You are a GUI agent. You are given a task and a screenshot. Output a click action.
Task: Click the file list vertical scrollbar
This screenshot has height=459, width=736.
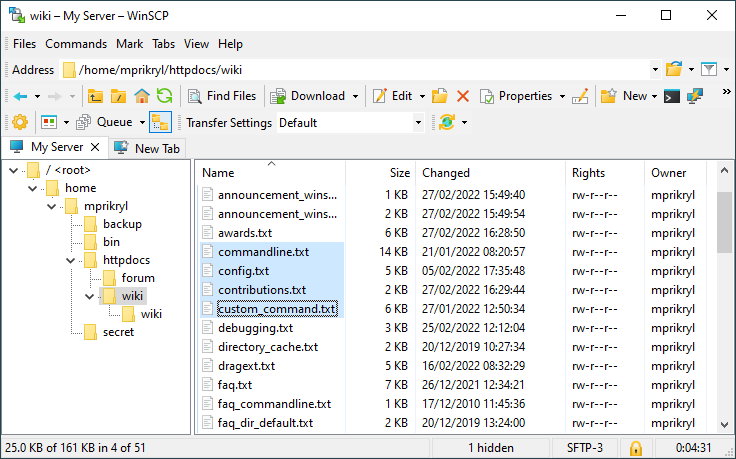coord(724,300)
